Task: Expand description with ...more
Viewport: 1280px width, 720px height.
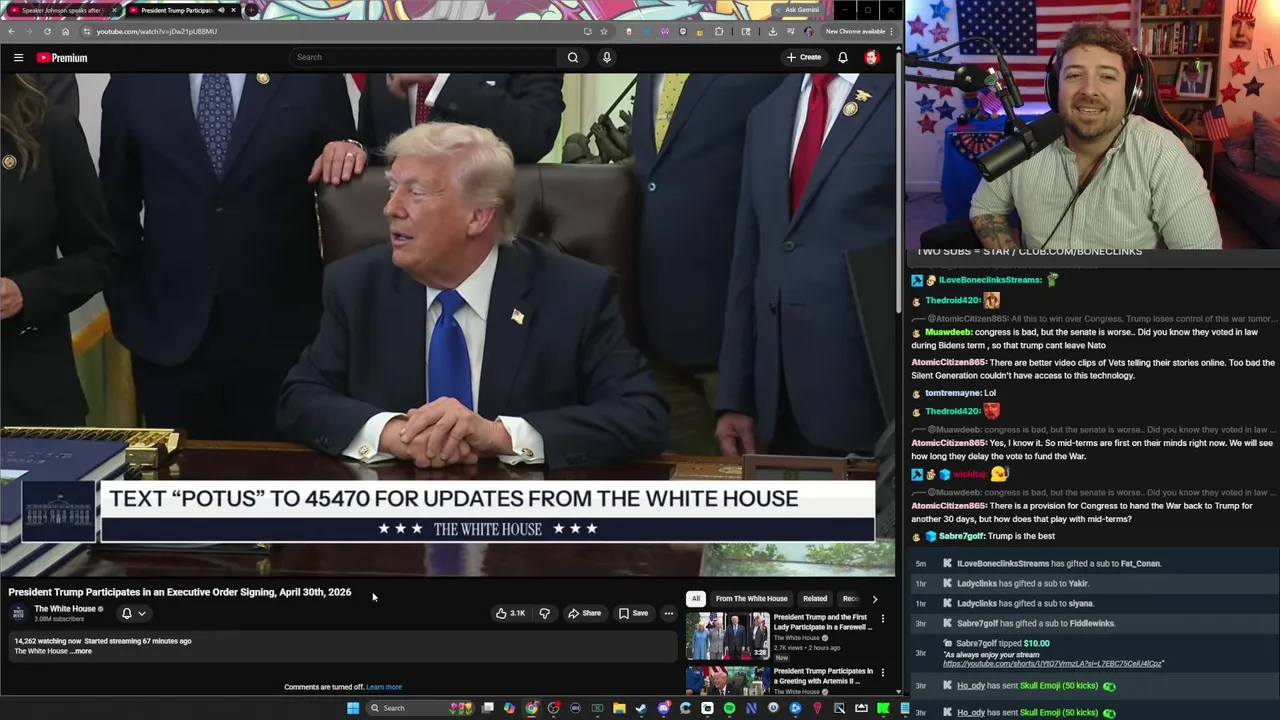Action: pos(82,651)
